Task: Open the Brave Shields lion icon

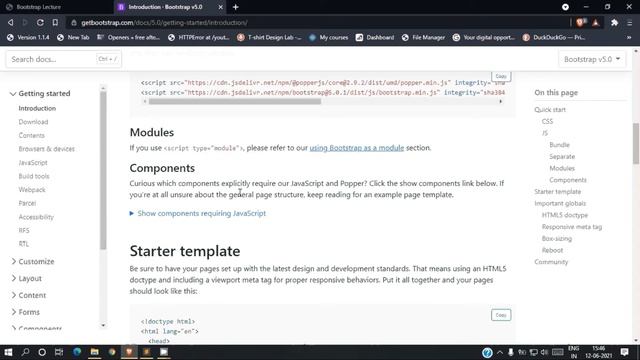Action: pos(580,22)
